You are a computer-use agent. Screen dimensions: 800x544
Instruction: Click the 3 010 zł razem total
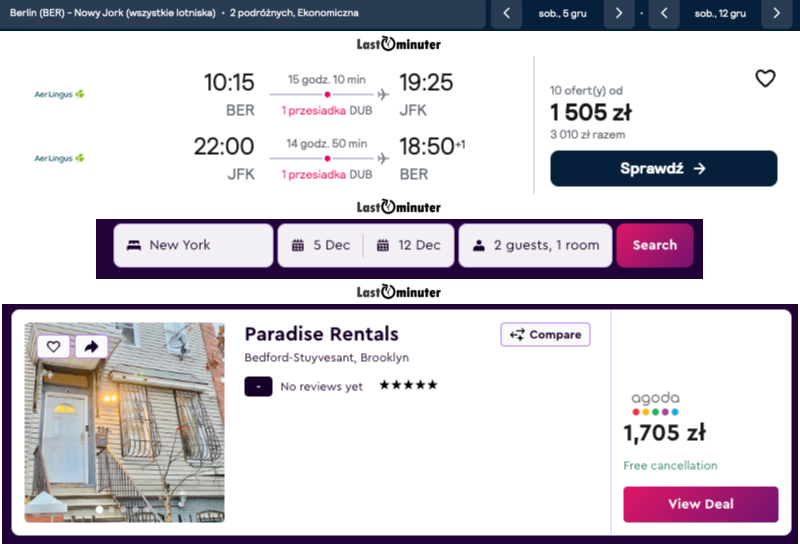click(x=587, y=135)
